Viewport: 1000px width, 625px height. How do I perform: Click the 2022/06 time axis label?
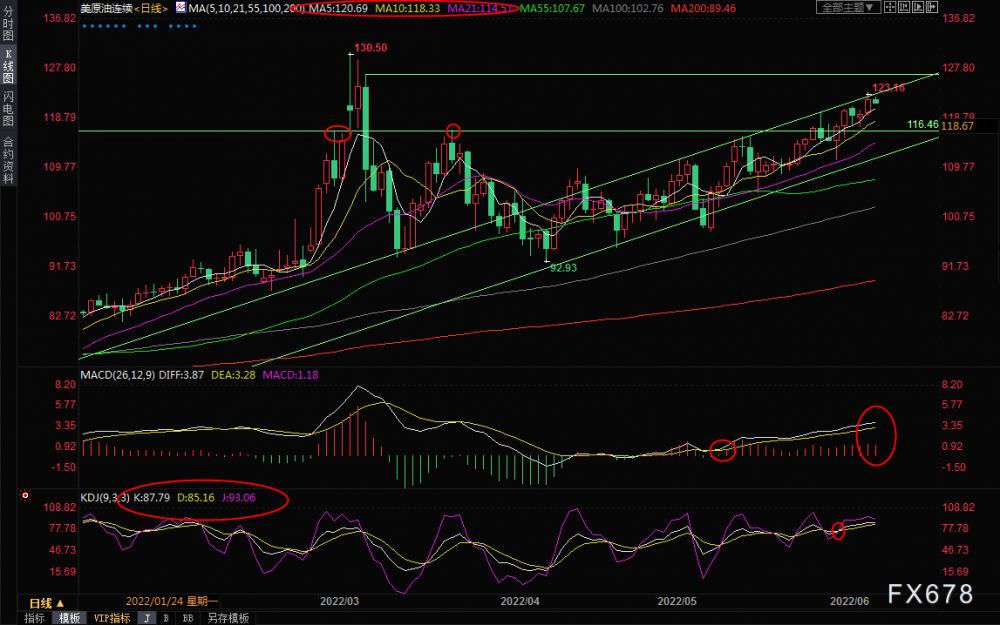(x=849, y=601)
